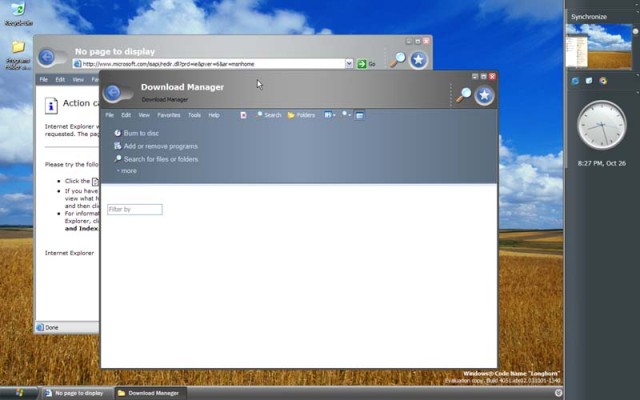Click the Done status bar text
The height and width of the screenshot is (400, 640).
(51, 327)
